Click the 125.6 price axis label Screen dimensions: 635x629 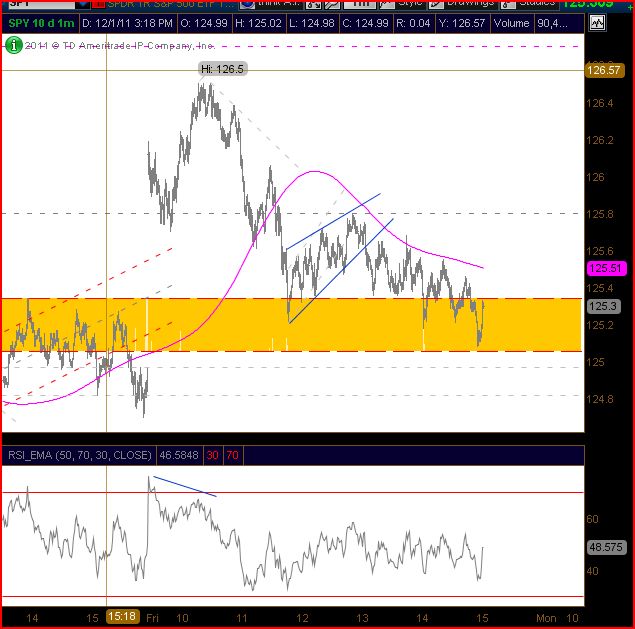coord(600,251)
